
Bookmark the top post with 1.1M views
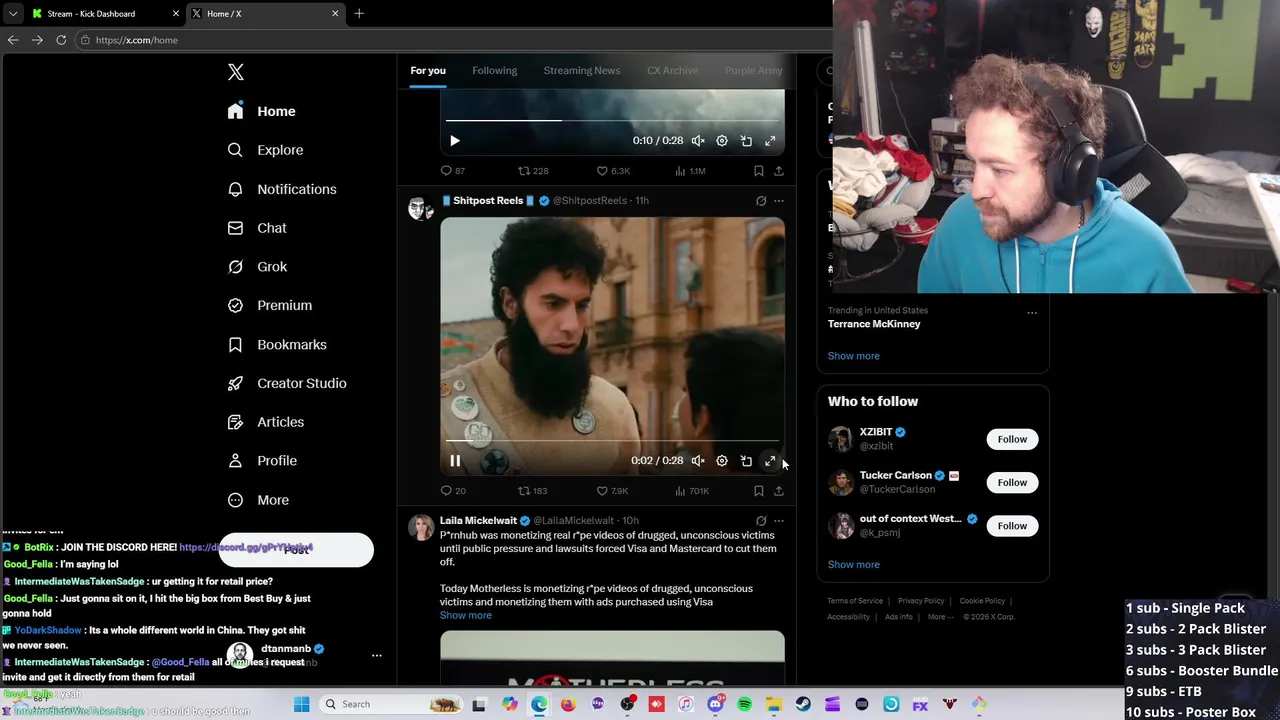759,171
